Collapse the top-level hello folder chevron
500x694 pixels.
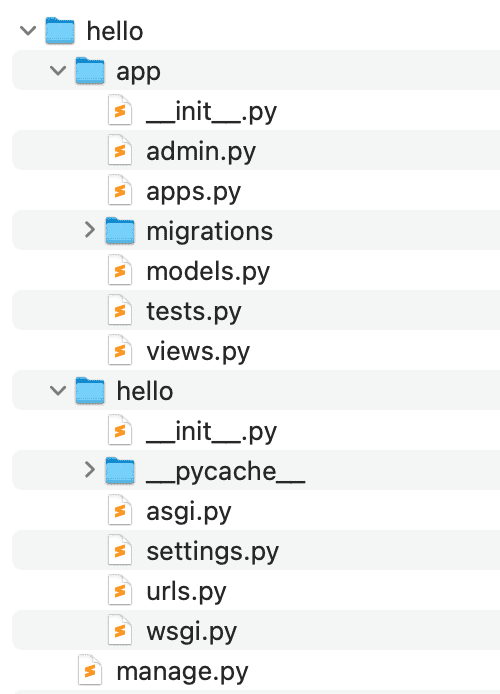coord(28,31)
